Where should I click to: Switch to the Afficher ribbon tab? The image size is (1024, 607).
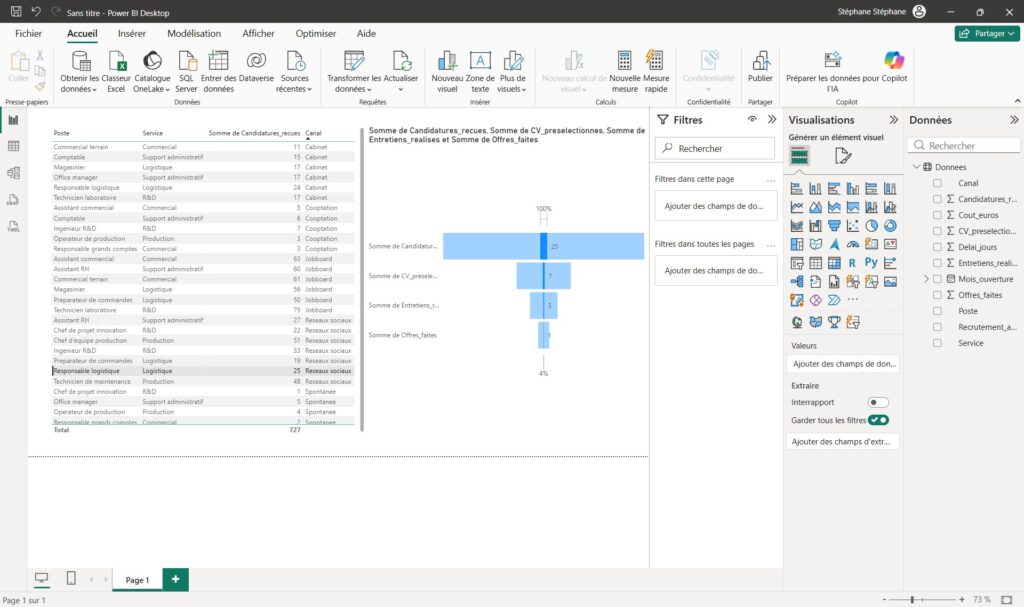pos(258,33)
